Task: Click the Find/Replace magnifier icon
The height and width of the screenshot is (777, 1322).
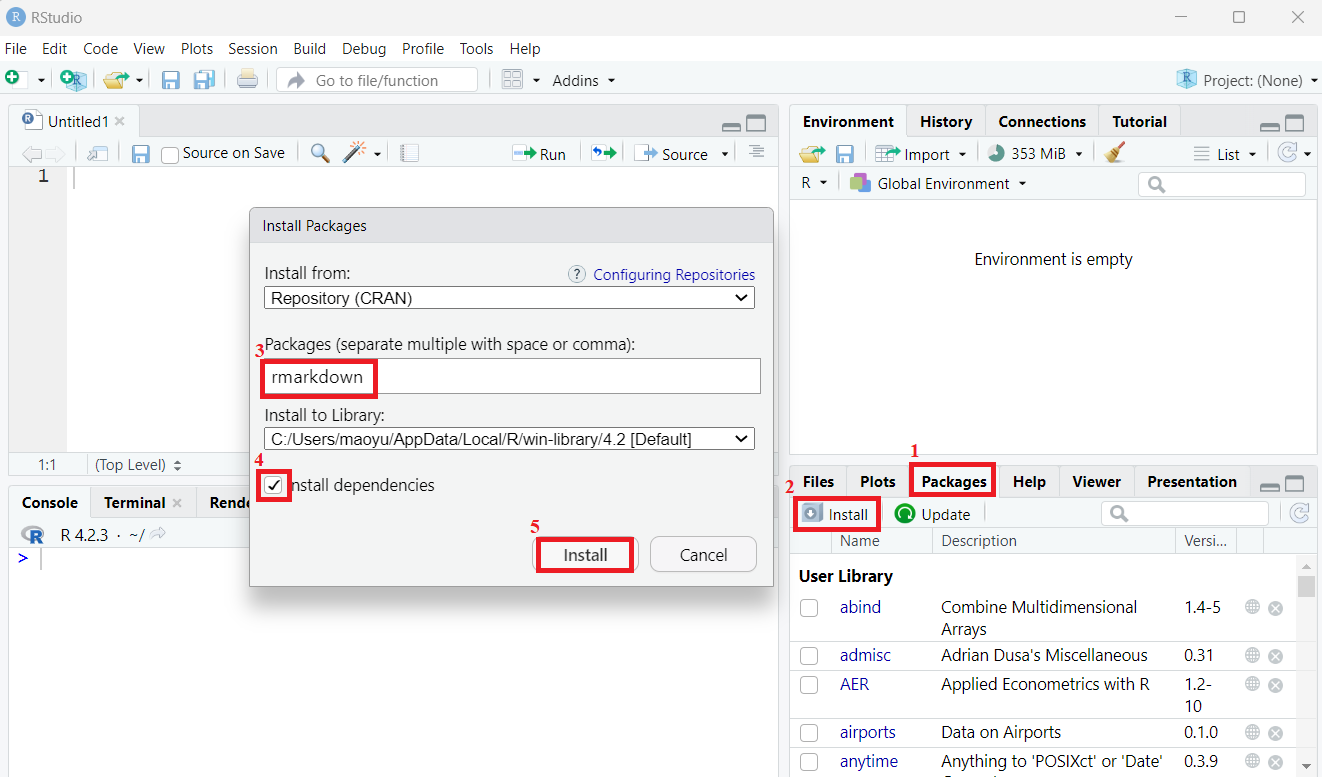Action: [320, 153]
